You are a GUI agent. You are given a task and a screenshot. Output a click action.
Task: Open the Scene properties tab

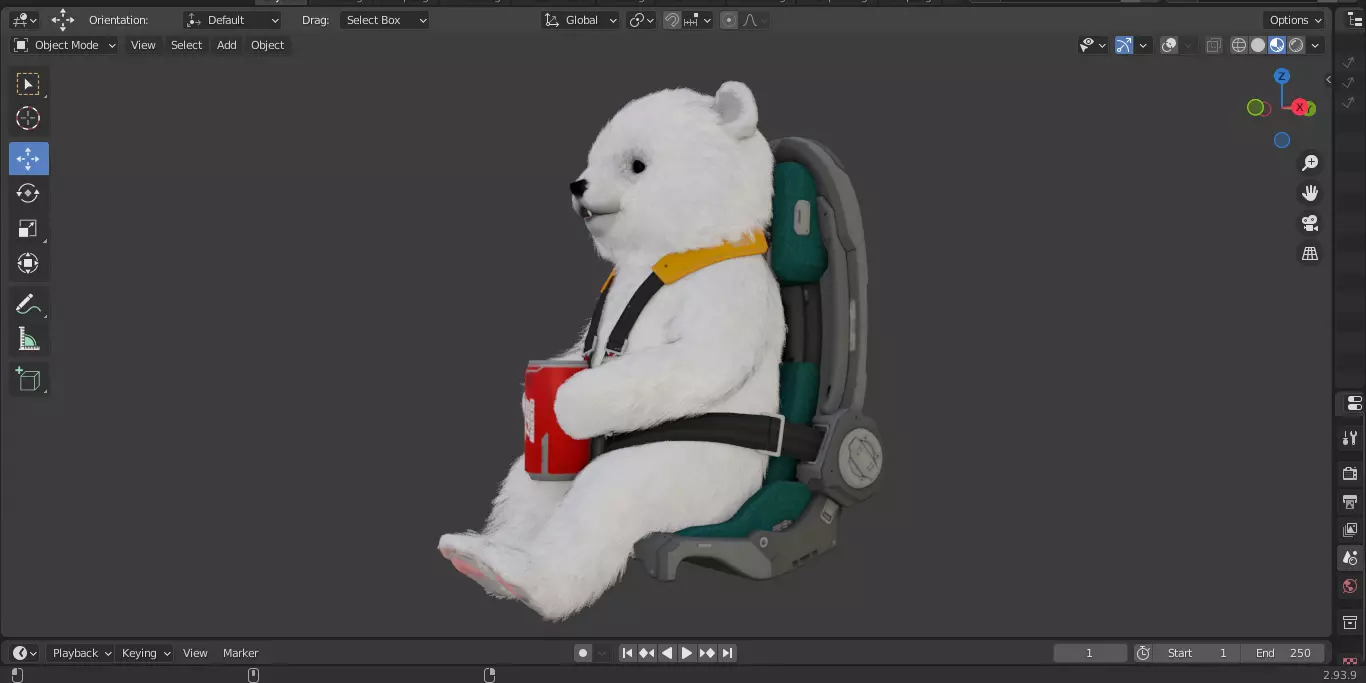tap(1350, 558)
